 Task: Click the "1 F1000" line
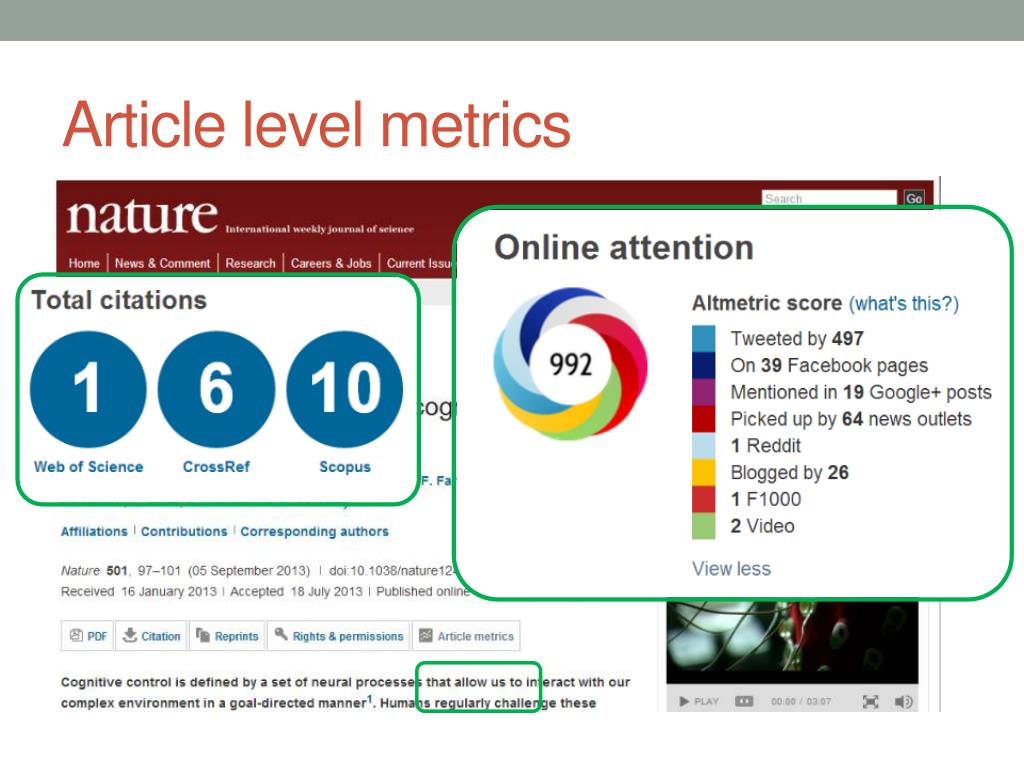(x=765, y=499)
